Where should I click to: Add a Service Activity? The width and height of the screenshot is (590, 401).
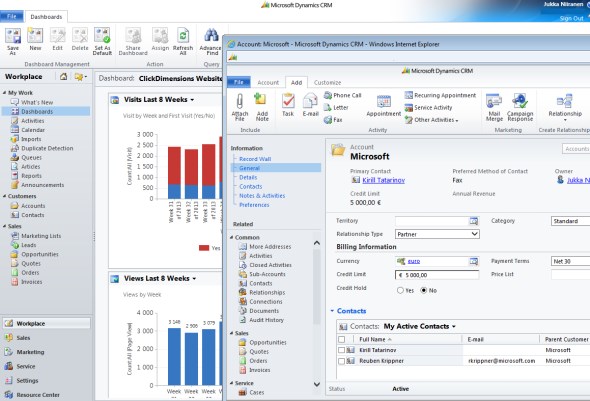428,108
